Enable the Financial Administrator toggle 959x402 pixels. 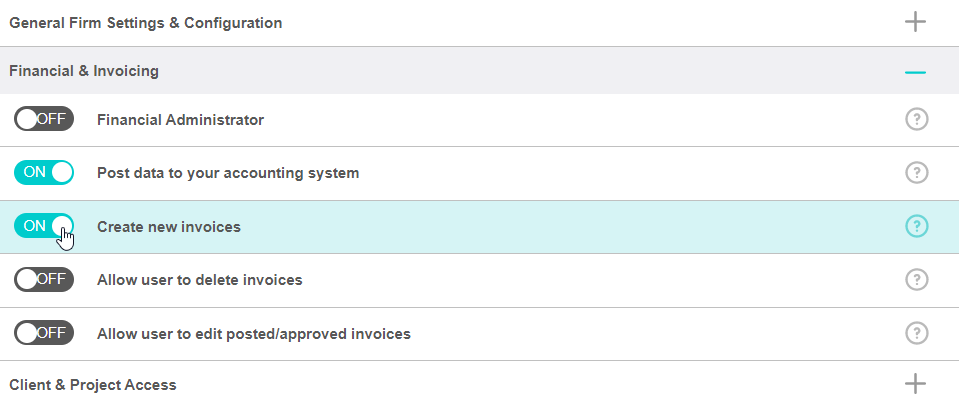(x=44, y=120)
